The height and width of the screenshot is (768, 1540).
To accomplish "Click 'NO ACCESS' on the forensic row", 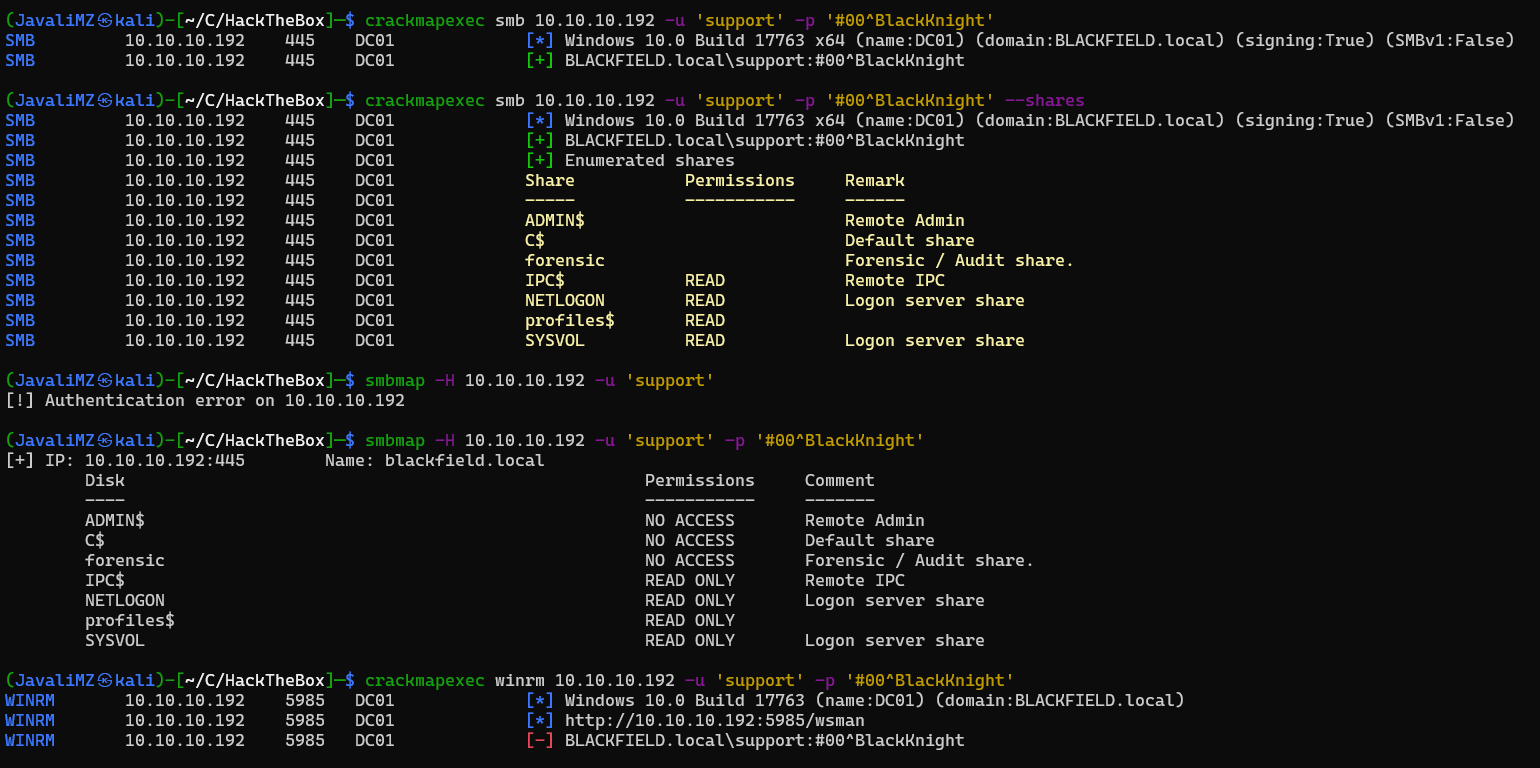I will coord(690,560).
